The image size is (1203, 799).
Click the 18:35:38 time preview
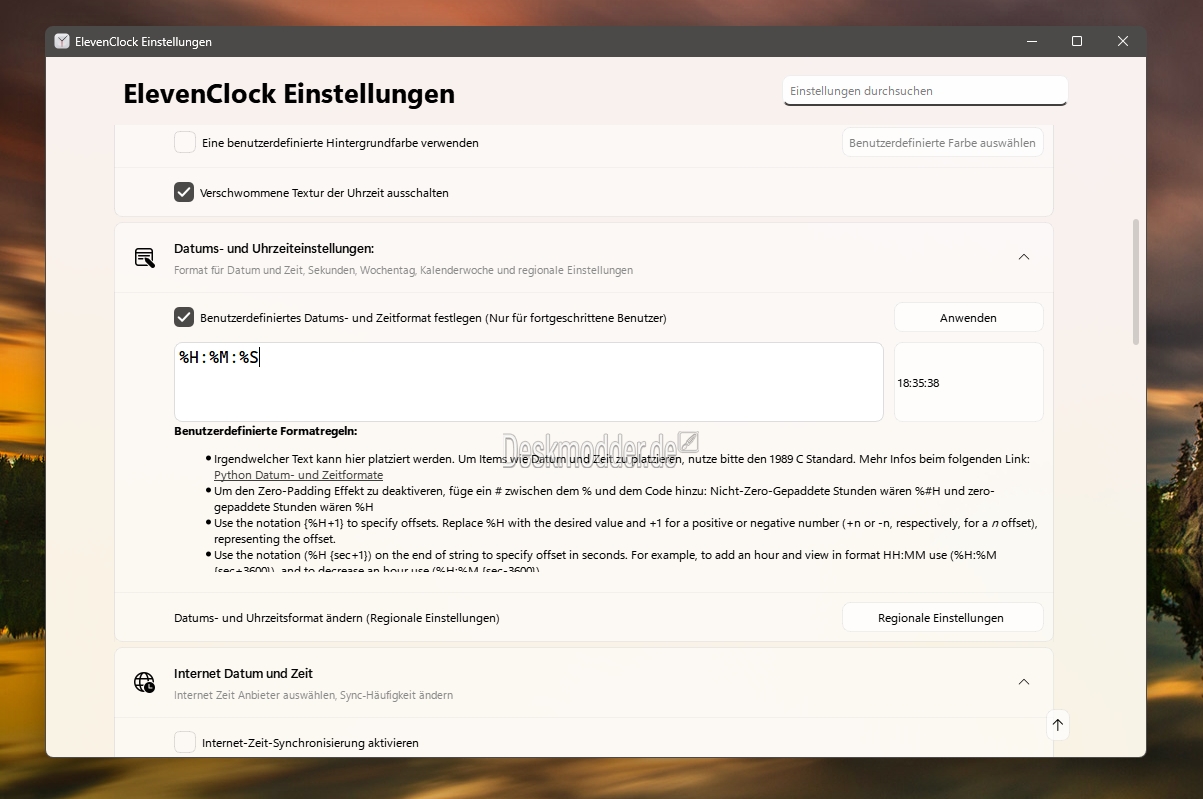click(x=918, y=383)
